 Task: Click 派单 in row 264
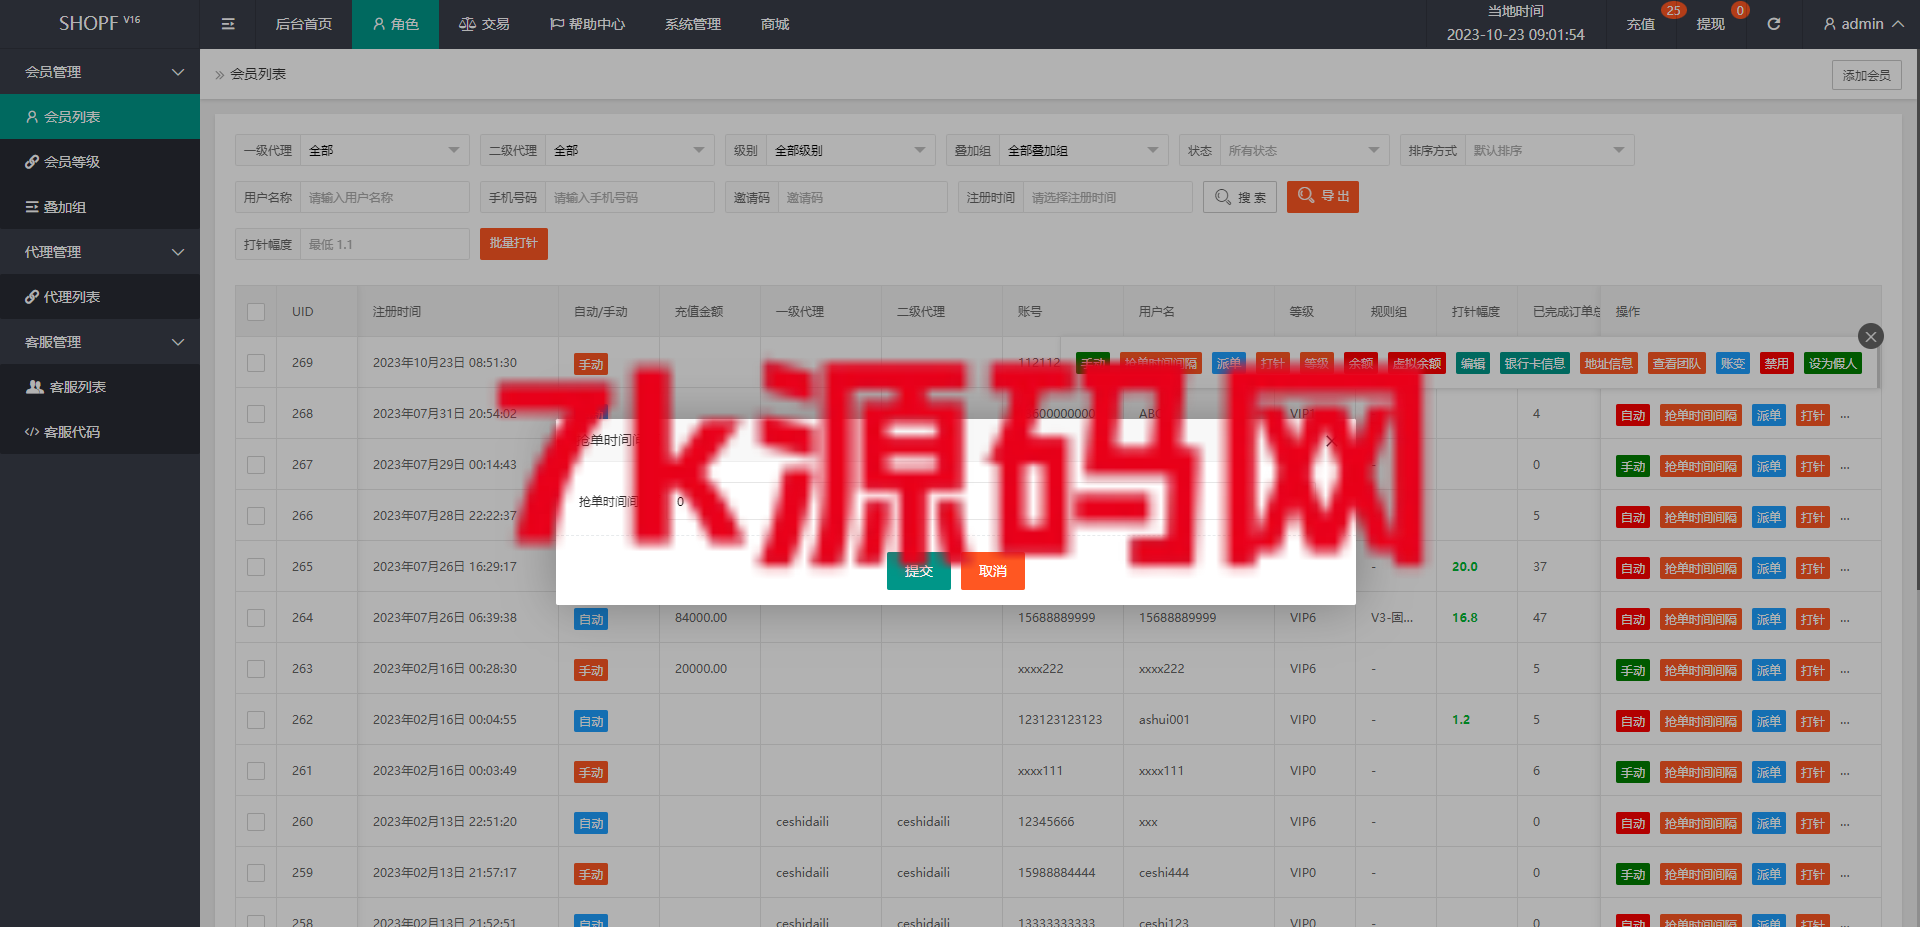pos(1769,620)
